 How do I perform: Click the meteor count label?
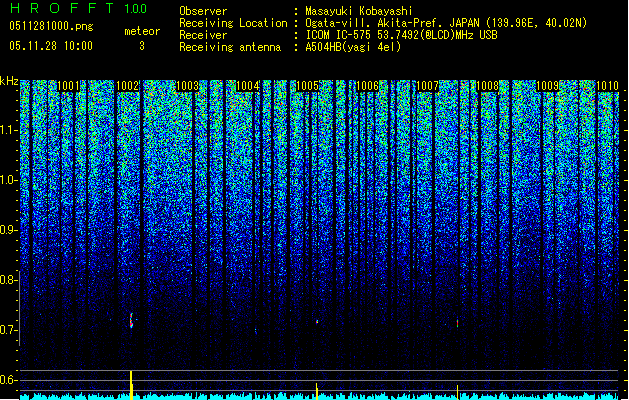pos(142,31)
